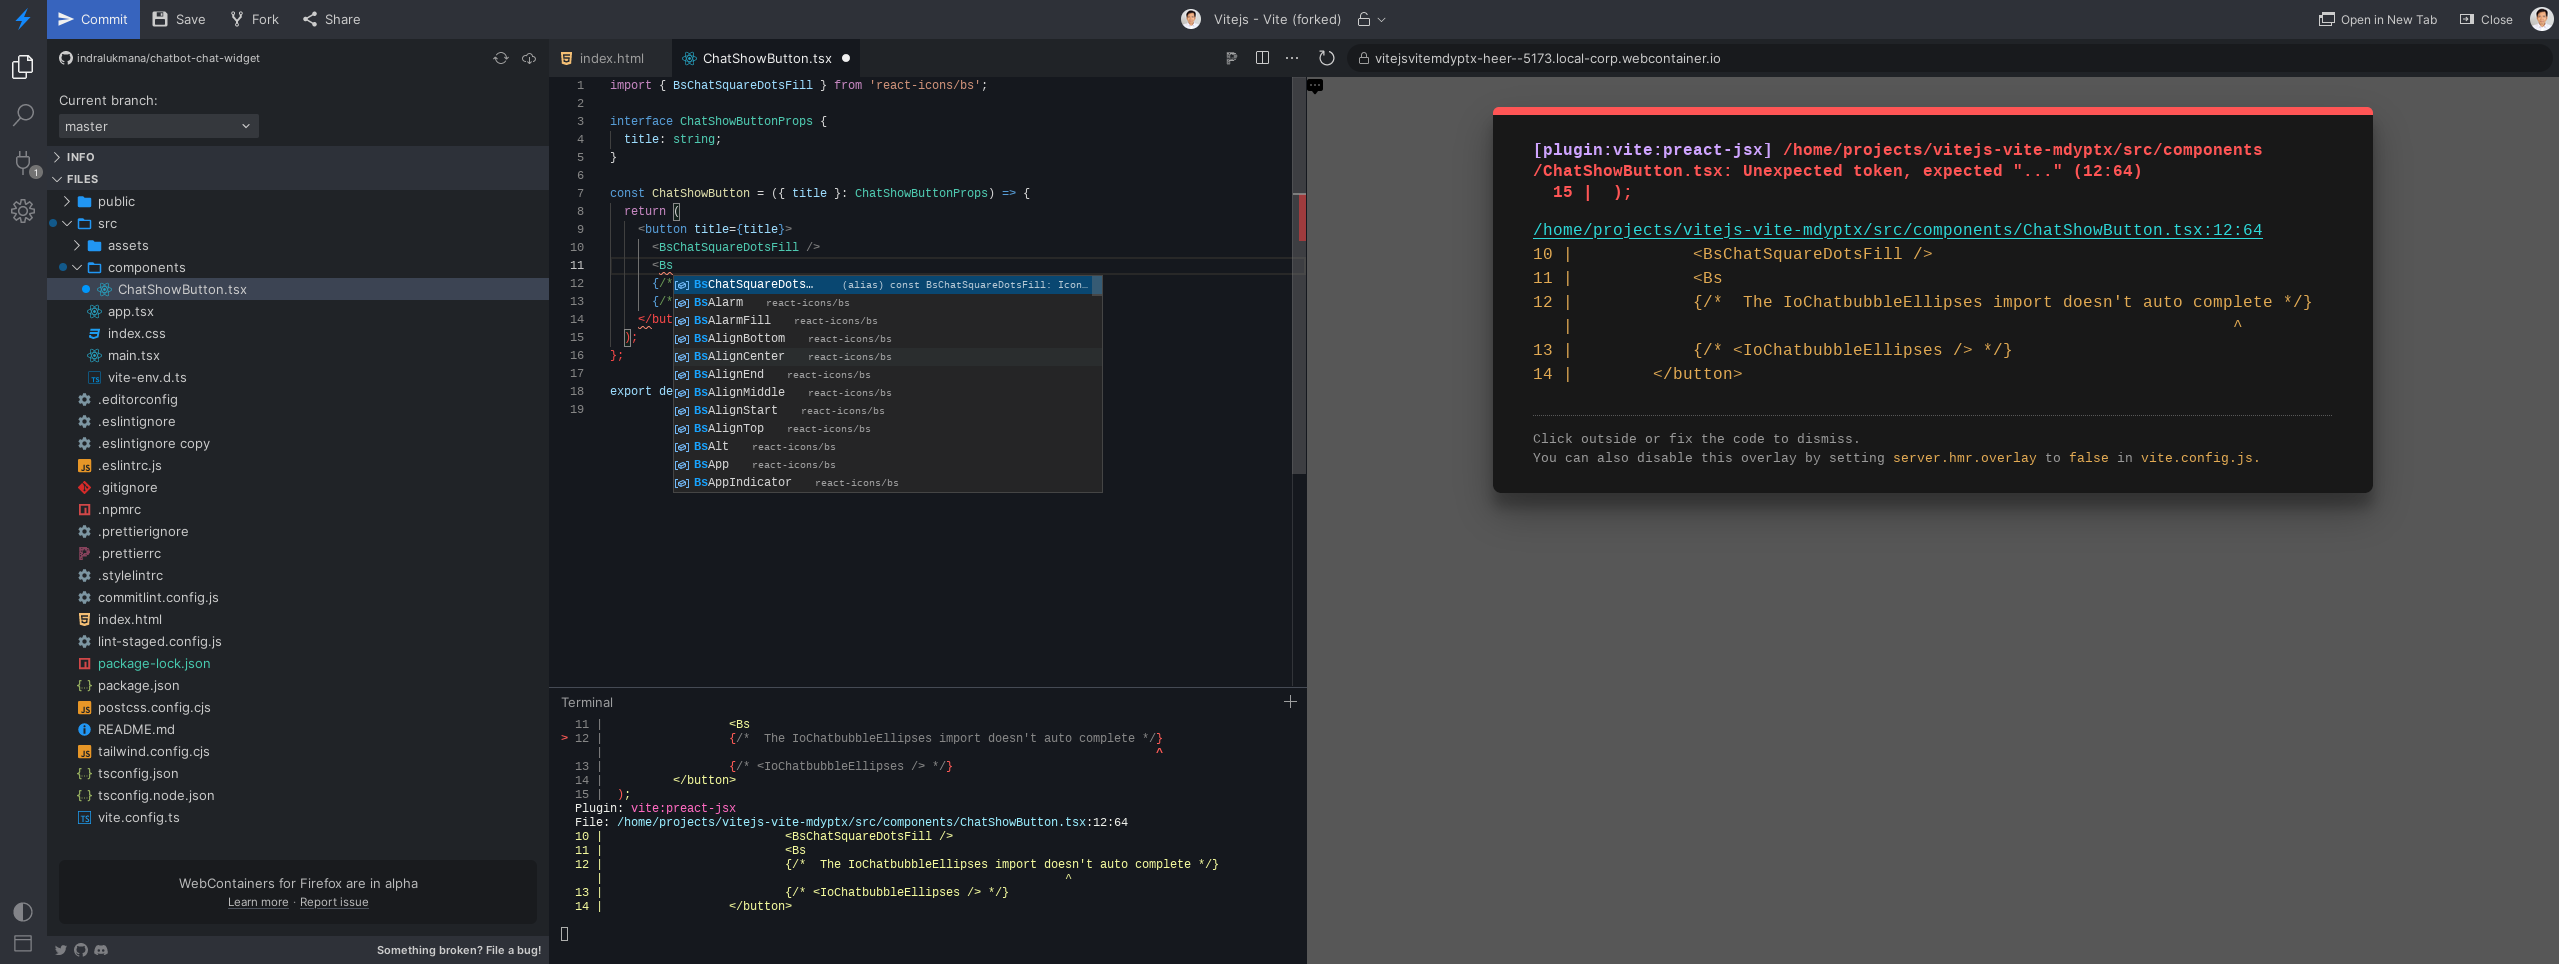Image resolution: width=2559 pixels, height=964 pixels.
Task: Switch to the index.html tab
Action: [x=612, y=58]
